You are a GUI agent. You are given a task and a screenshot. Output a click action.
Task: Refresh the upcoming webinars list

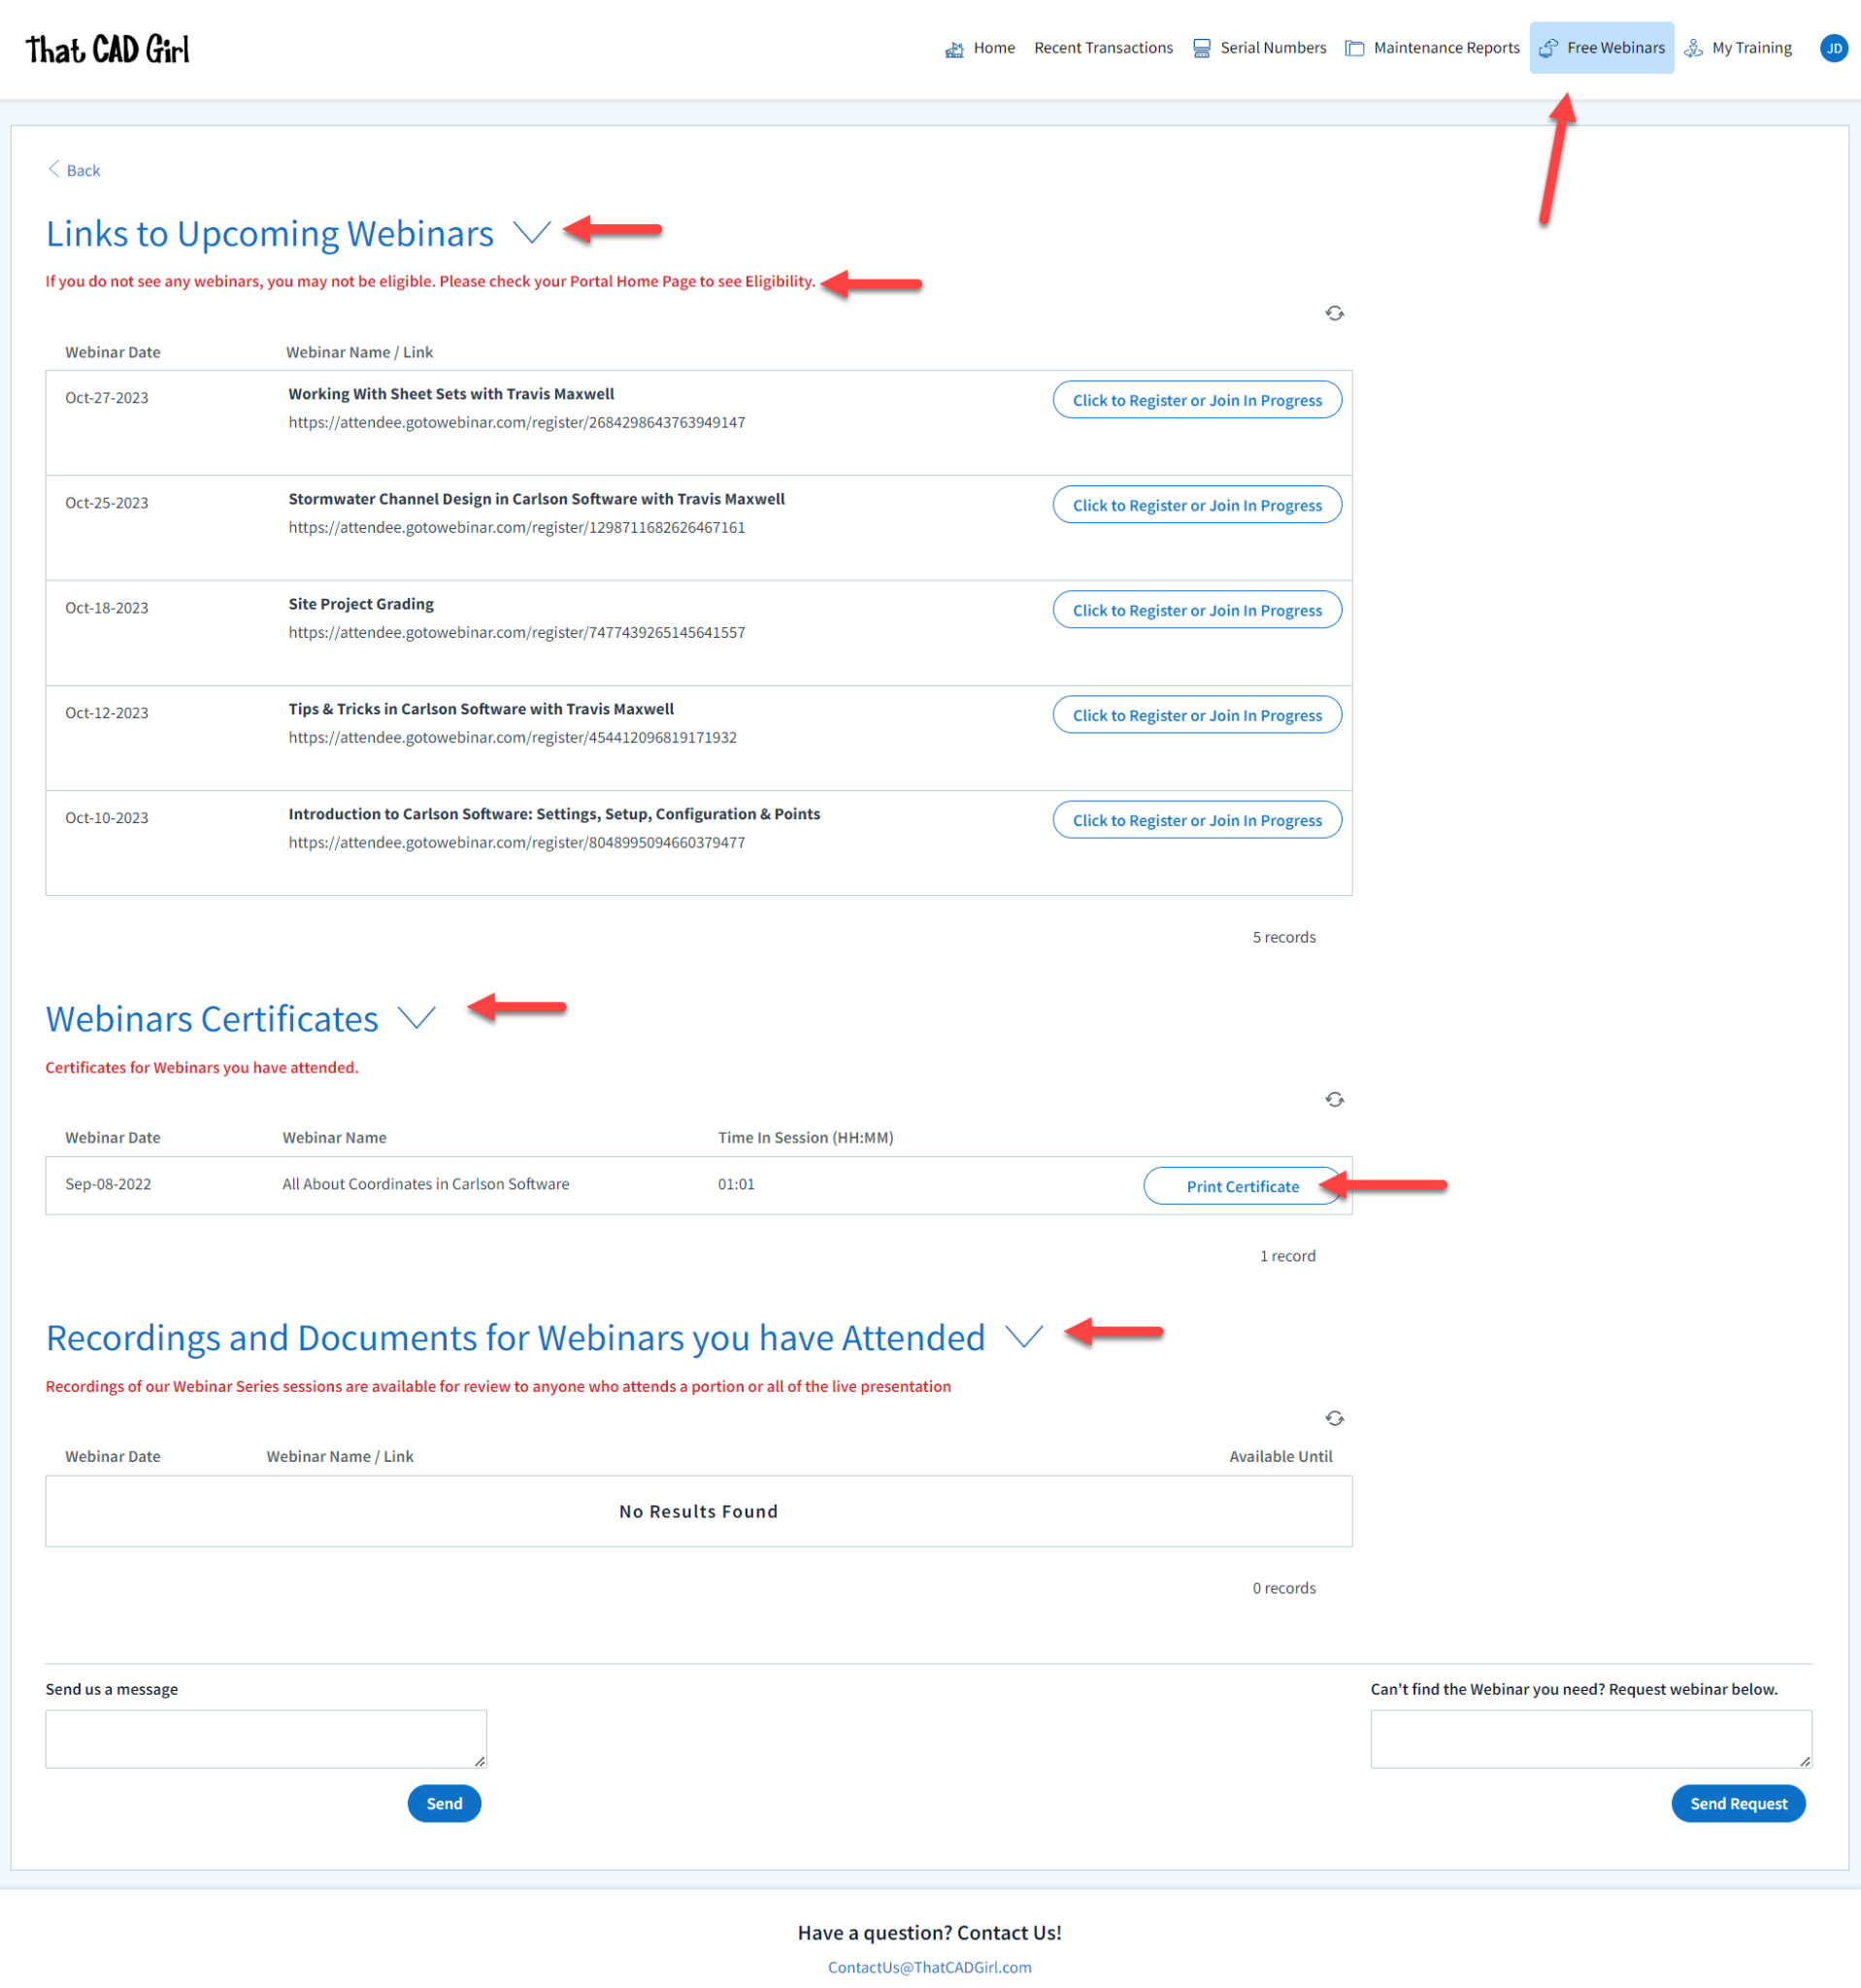[1334, 313]
